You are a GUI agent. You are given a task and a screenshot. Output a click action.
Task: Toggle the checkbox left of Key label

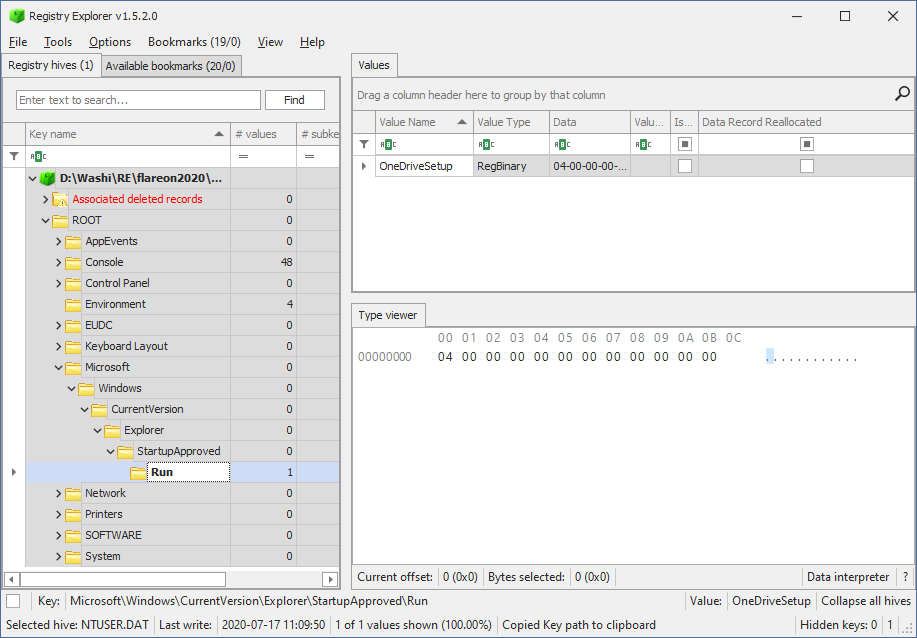[x=13, y=601]
